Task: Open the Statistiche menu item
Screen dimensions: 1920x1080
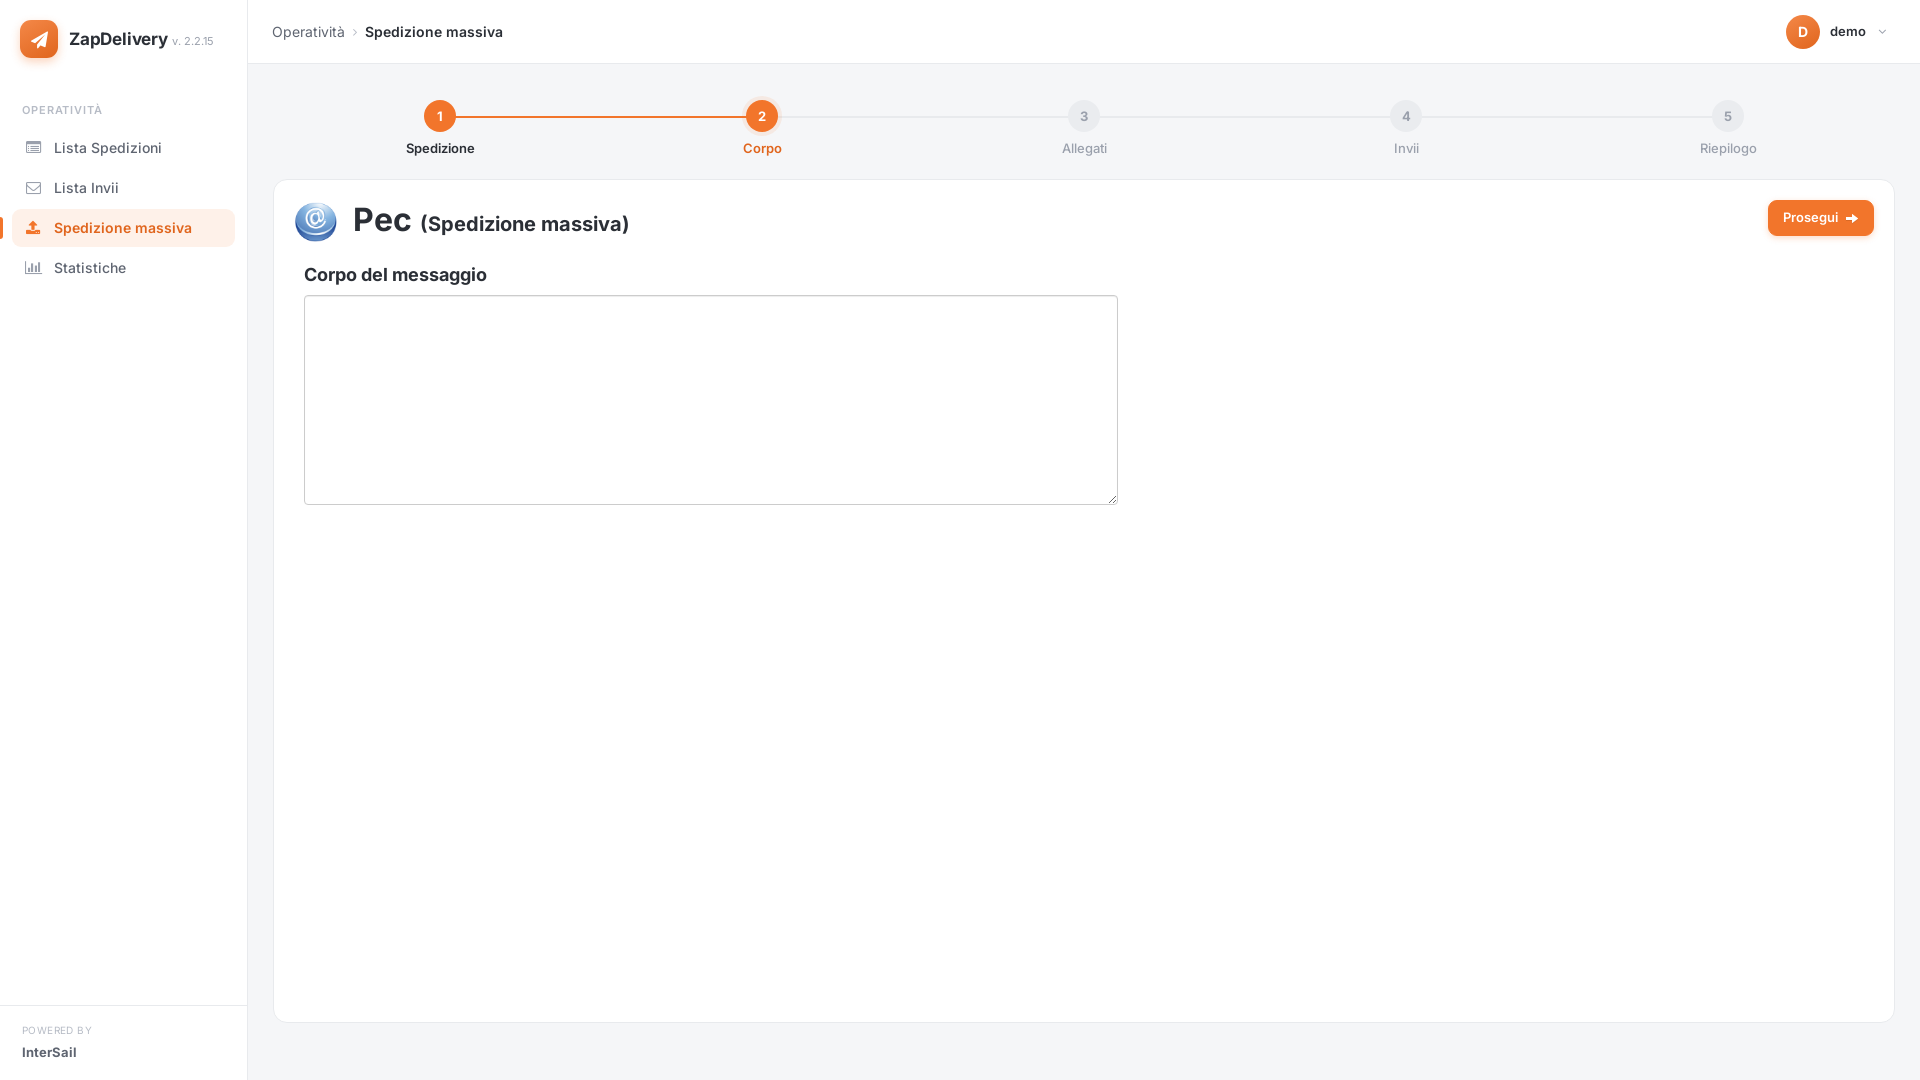Action: pyautogui.click(x=123, y=268)
